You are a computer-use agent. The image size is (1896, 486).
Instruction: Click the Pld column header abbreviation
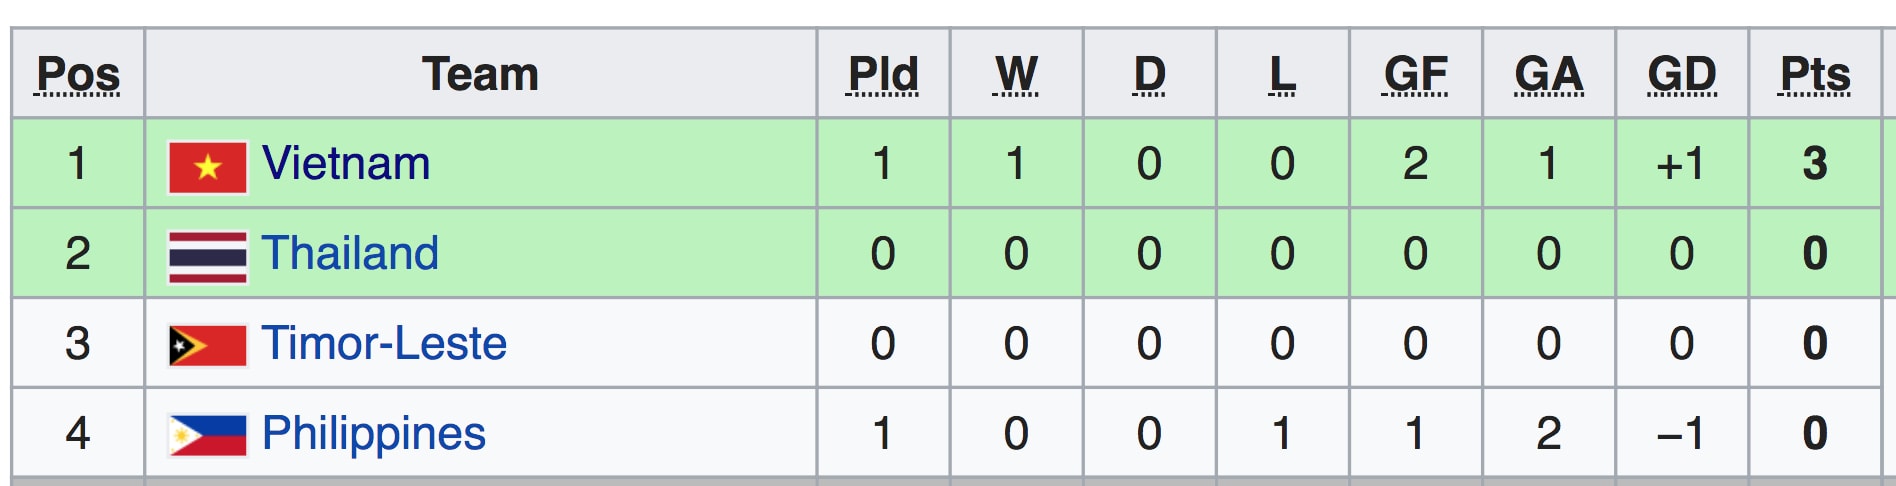883,75
